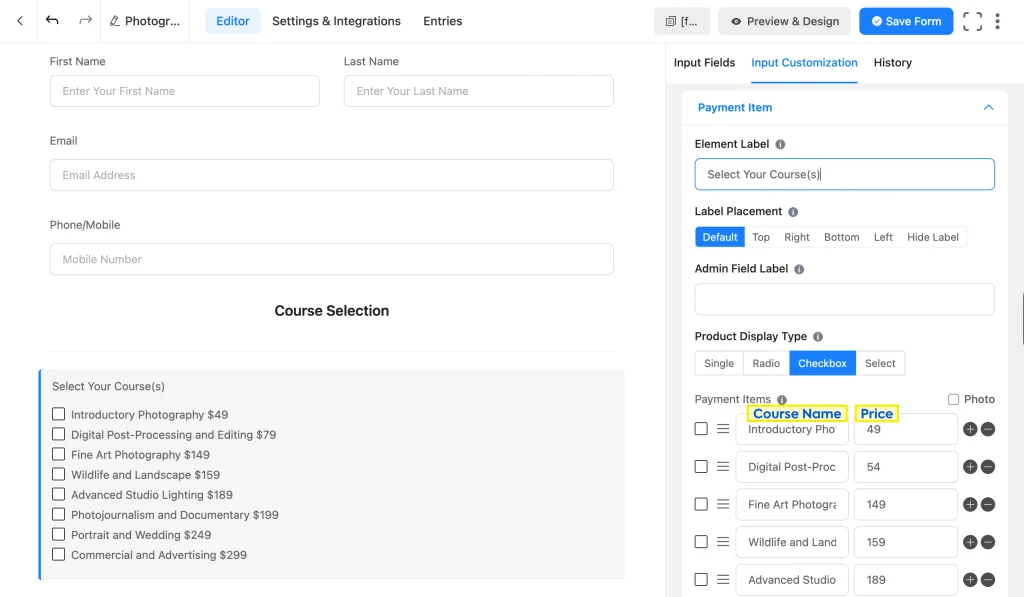This screenshot has height=597, width=1024.
Task: Click drag handle of Advanced Studio item
Action: click(723, 579)
